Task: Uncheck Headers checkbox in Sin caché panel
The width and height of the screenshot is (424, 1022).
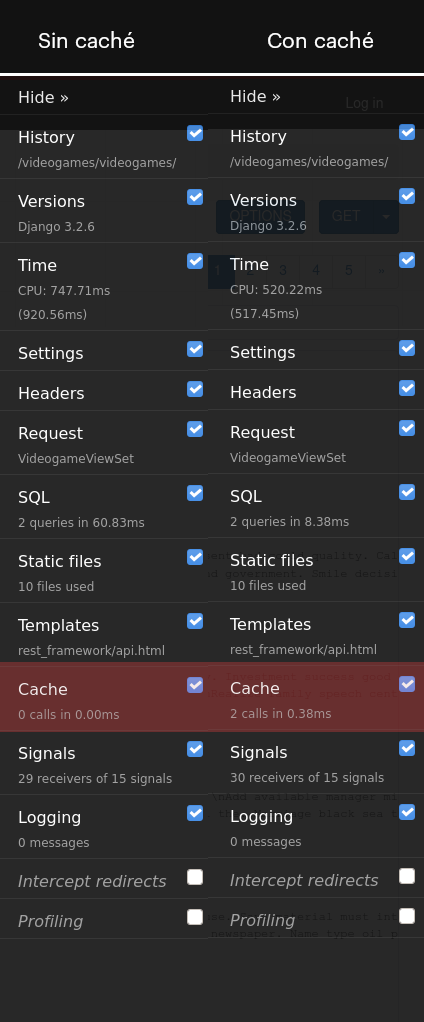Action: pos(195,389)
